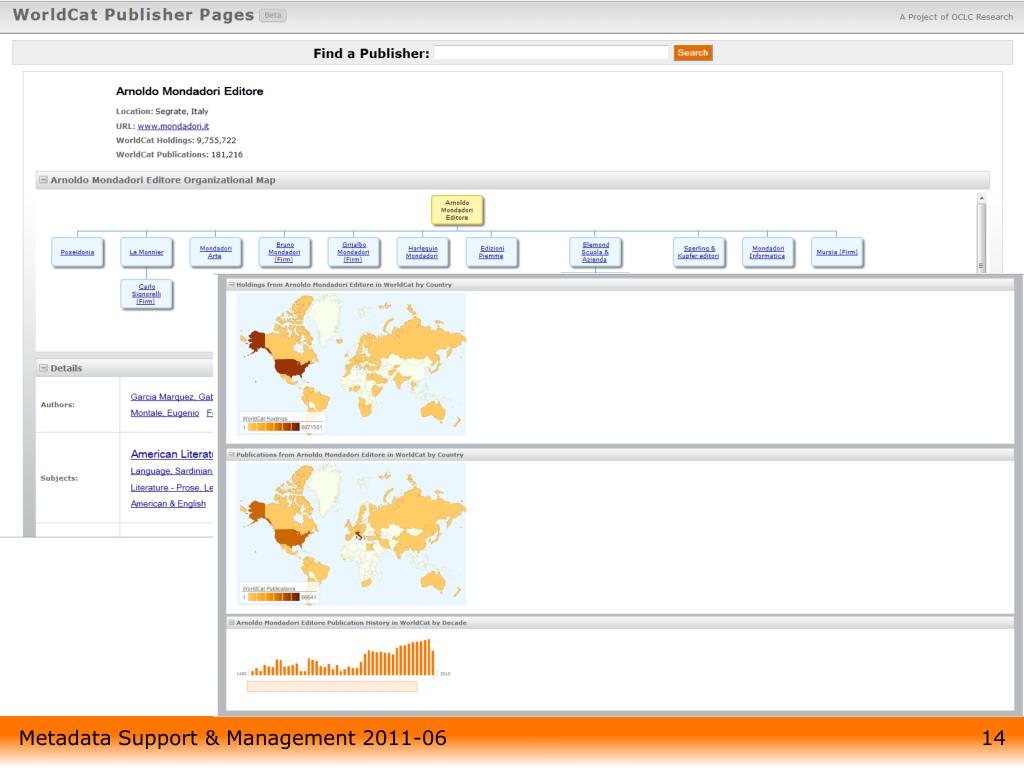
Task: Click the Find a Publisher search field
Action: tap(551, 53)
